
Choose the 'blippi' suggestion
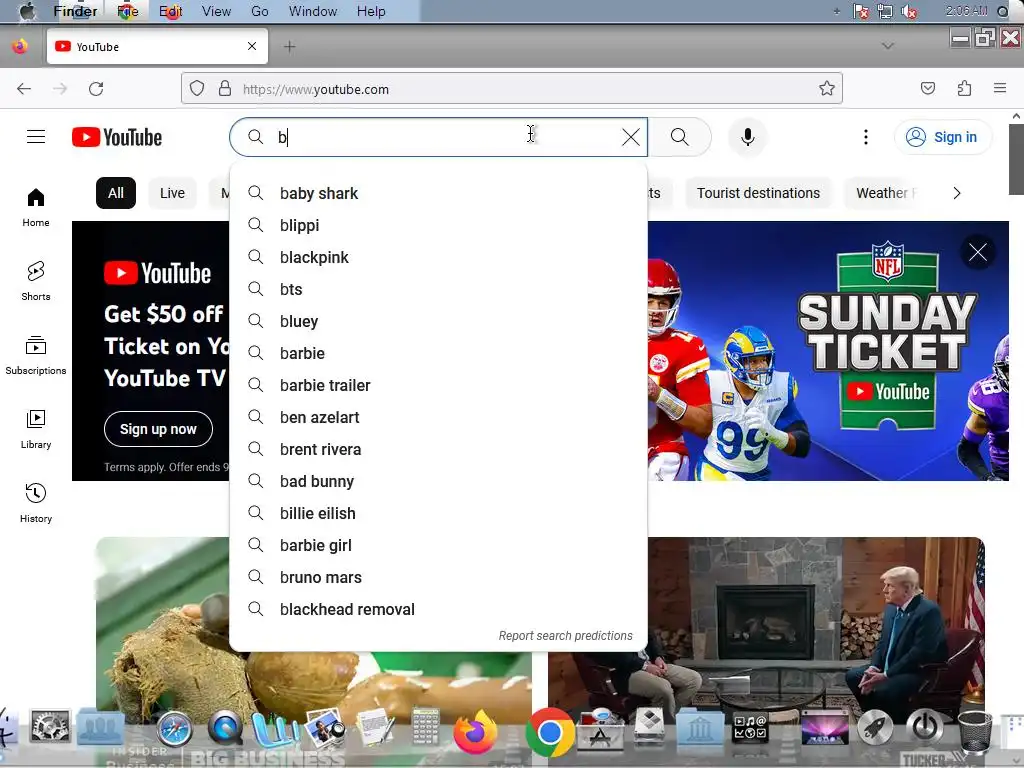pos(438,225)
